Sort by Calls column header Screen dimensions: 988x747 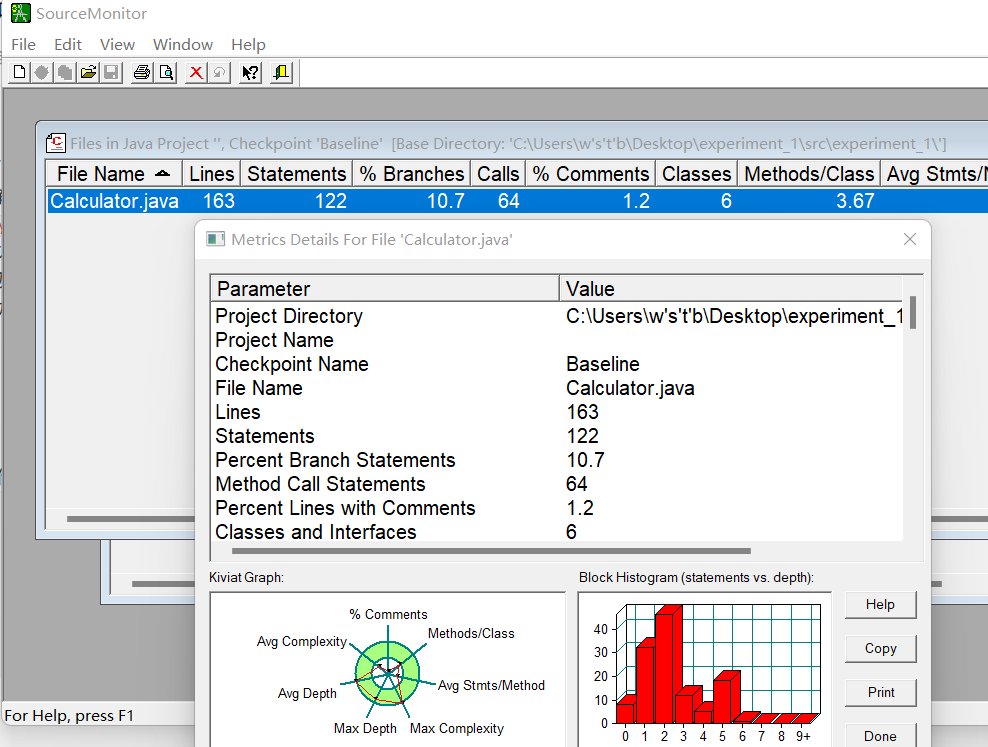click(x=498, y=174)
